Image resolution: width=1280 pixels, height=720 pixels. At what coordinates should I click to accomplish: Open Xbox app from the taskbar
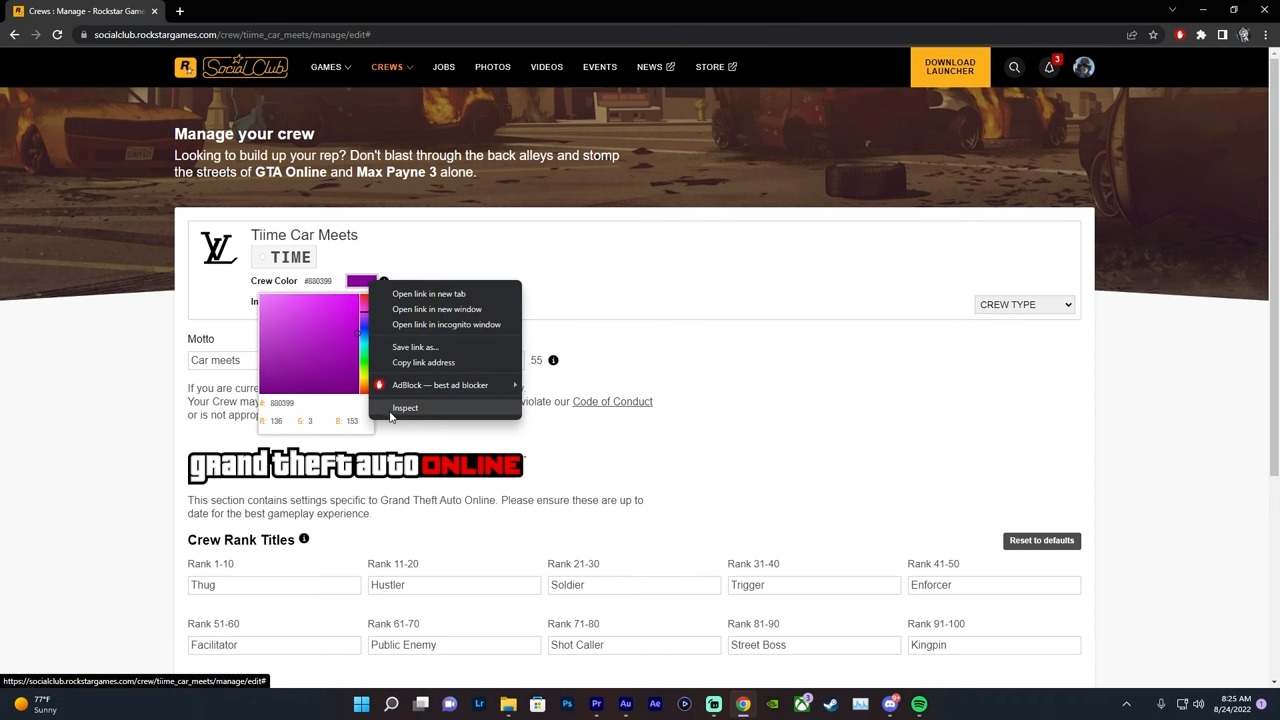click(x=802, y=704)
